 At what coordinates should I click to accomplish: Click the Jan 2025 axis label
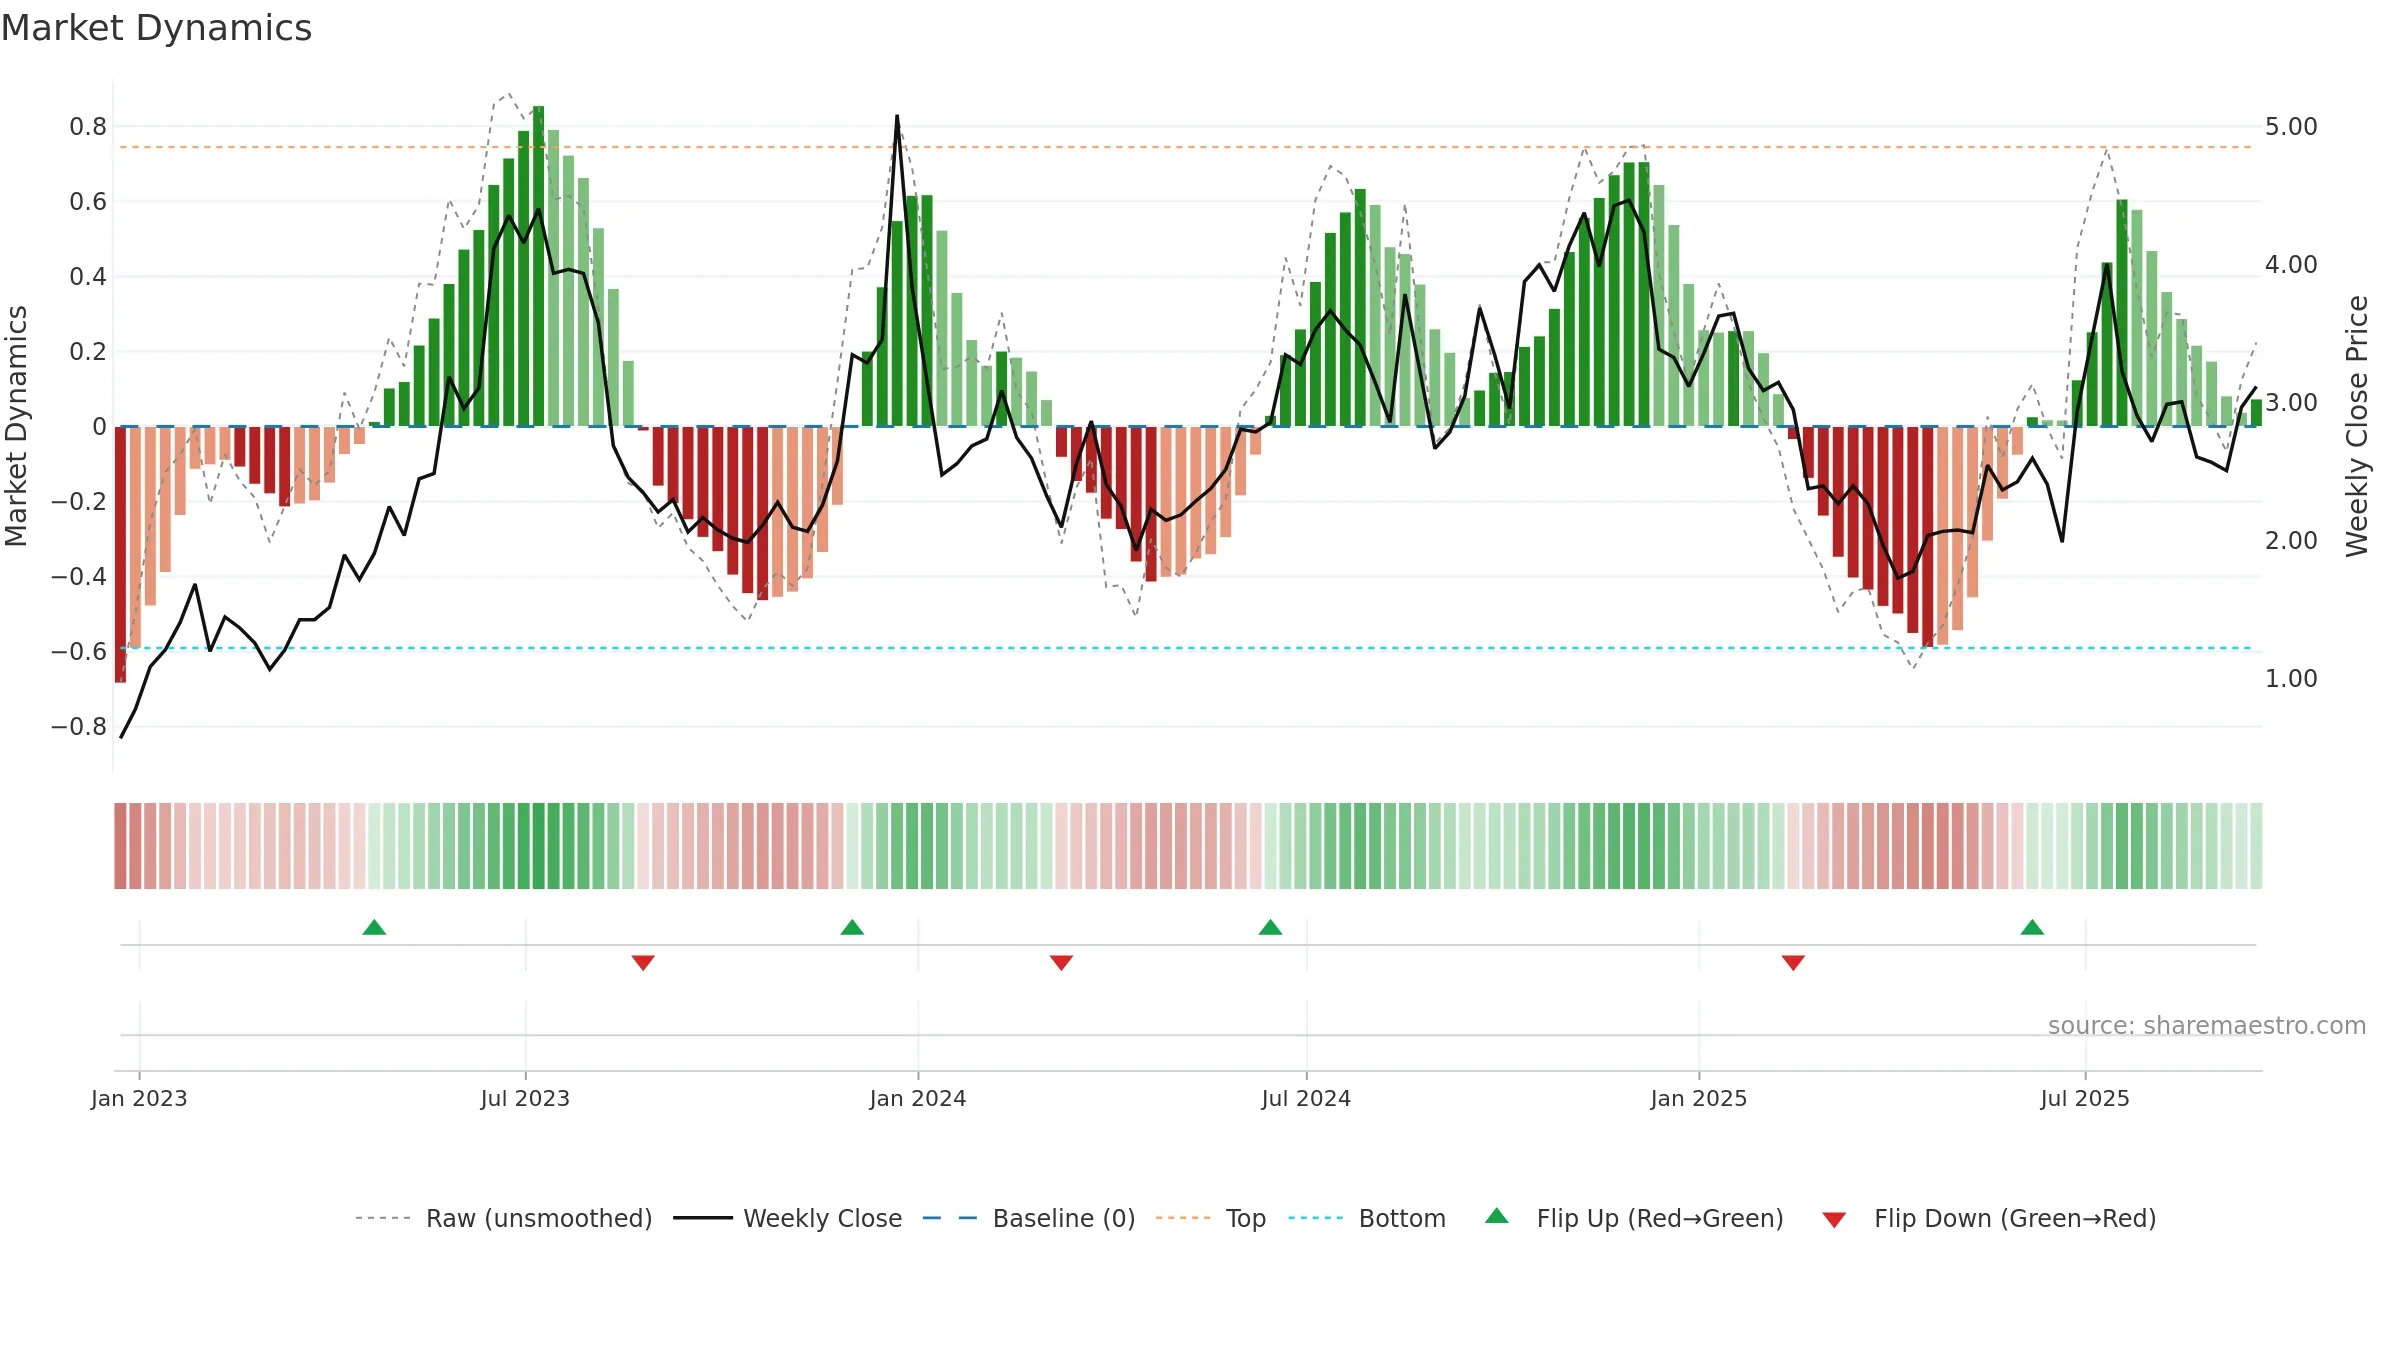(1699, 1098)
